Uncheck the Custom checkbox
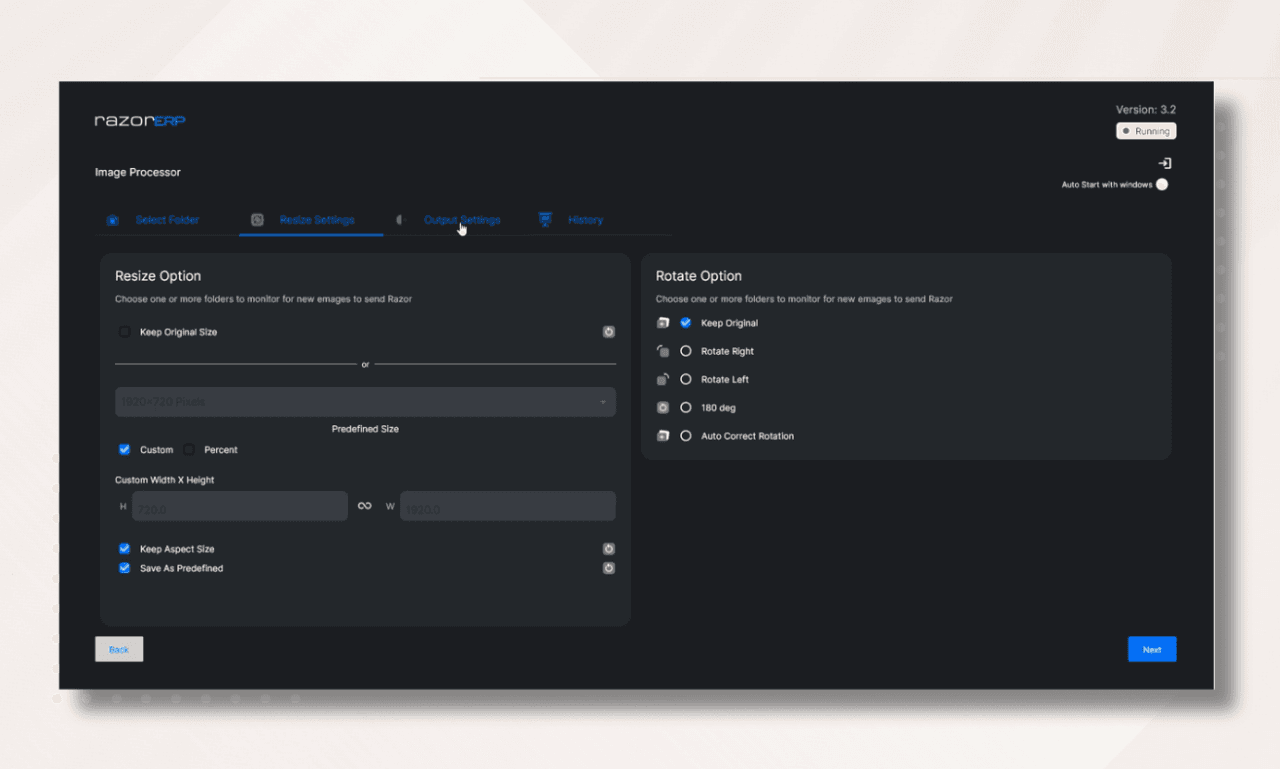Viewport: 1280px width, 769px height. (x=124, y=449)
